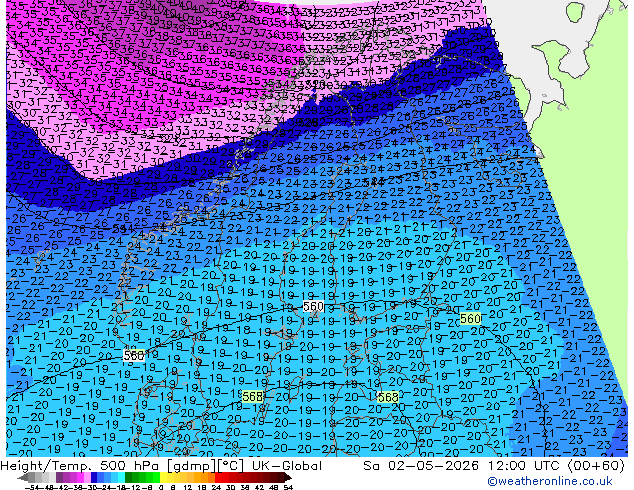
Task: Click the right arrow end of color scale
Action: [288, 477]
